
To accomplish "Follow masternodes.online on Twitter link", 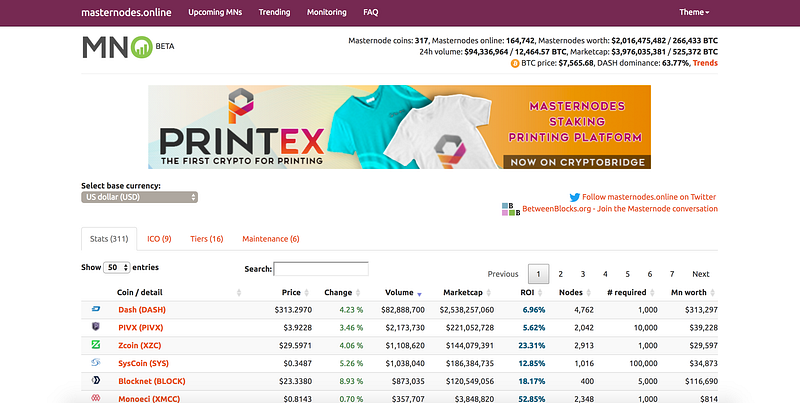I will click(x=649, y=197).
